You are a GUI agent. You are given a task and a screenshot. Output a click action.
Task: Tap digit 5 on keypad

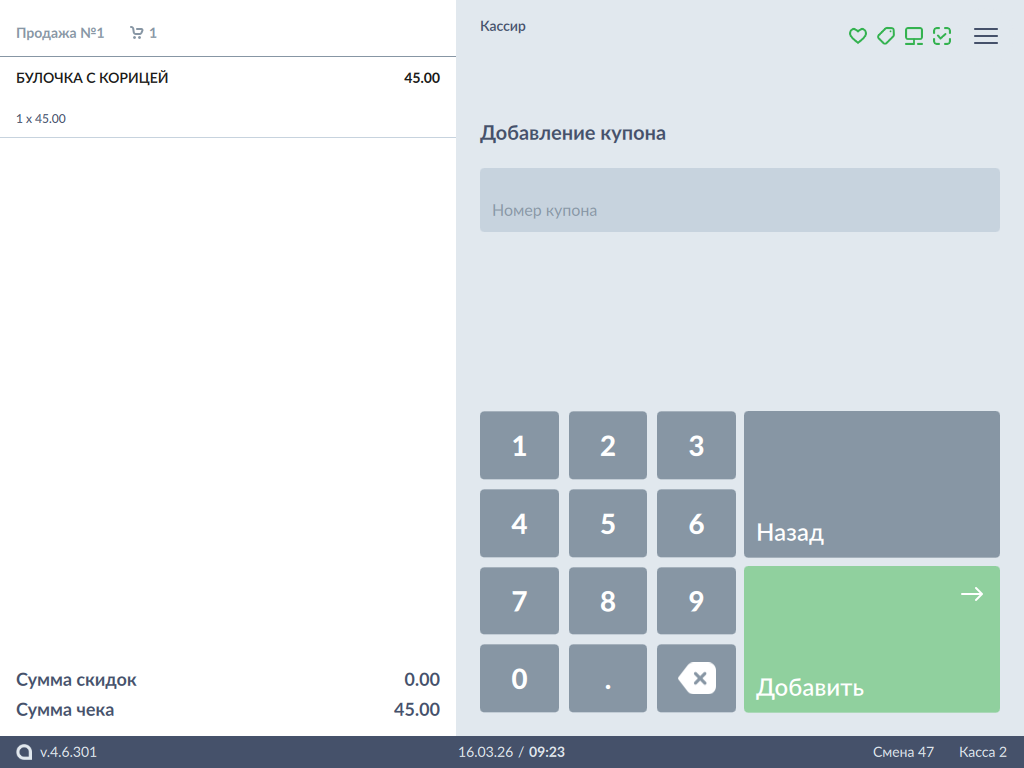[607, 523]
